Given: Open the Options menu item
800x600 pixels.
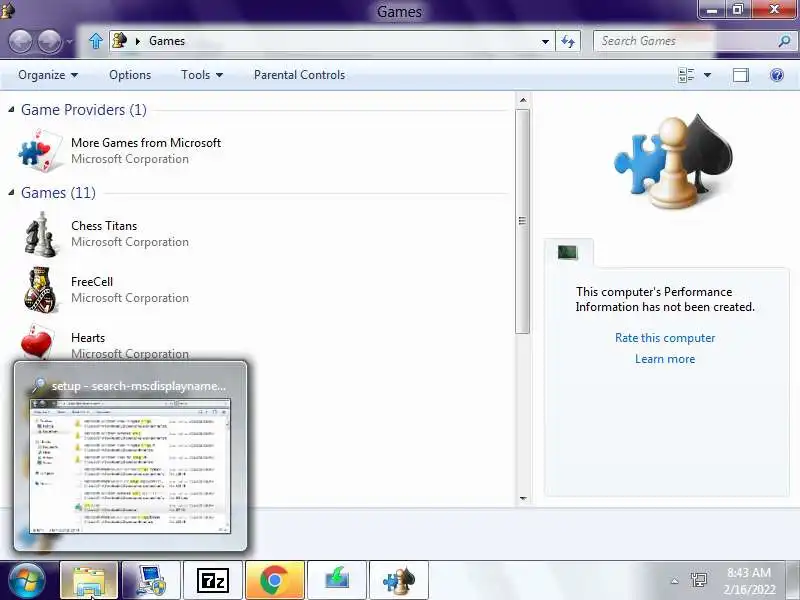Looking at the screenshot, I should tap(130, 75).
